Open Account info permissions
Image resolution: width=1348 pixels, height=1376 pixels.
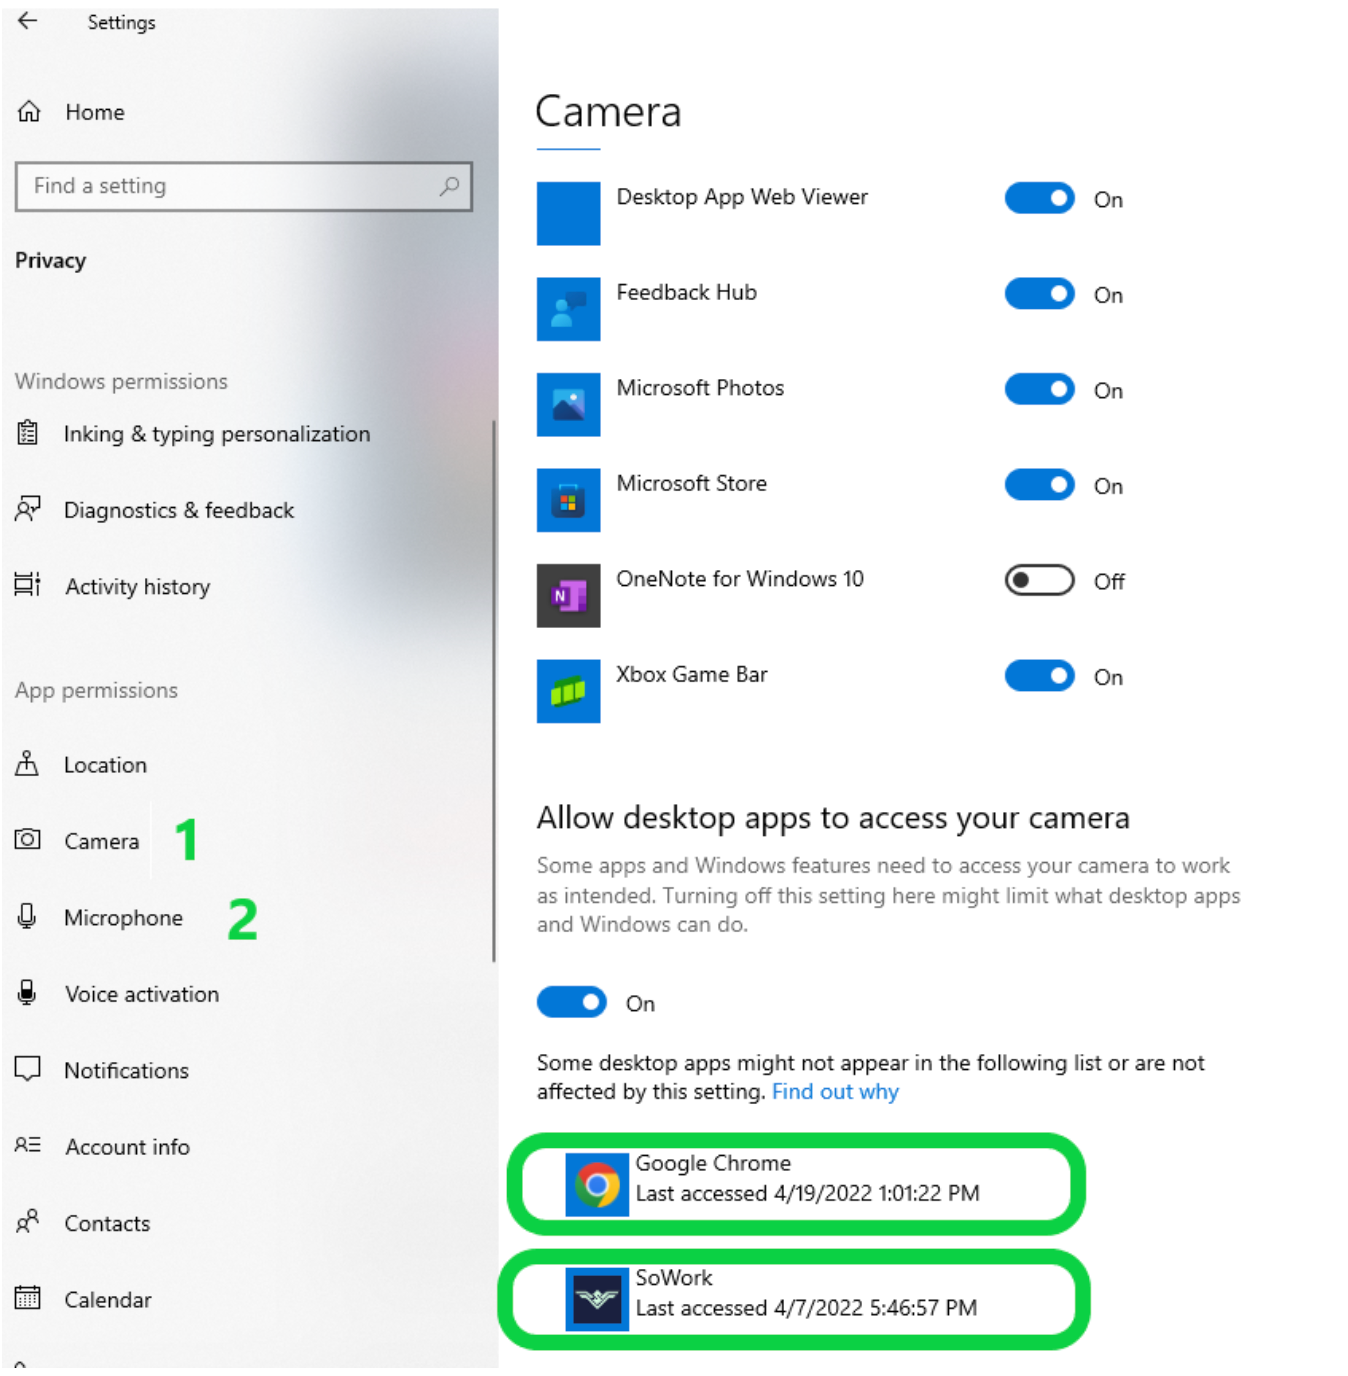(127, 1147)
